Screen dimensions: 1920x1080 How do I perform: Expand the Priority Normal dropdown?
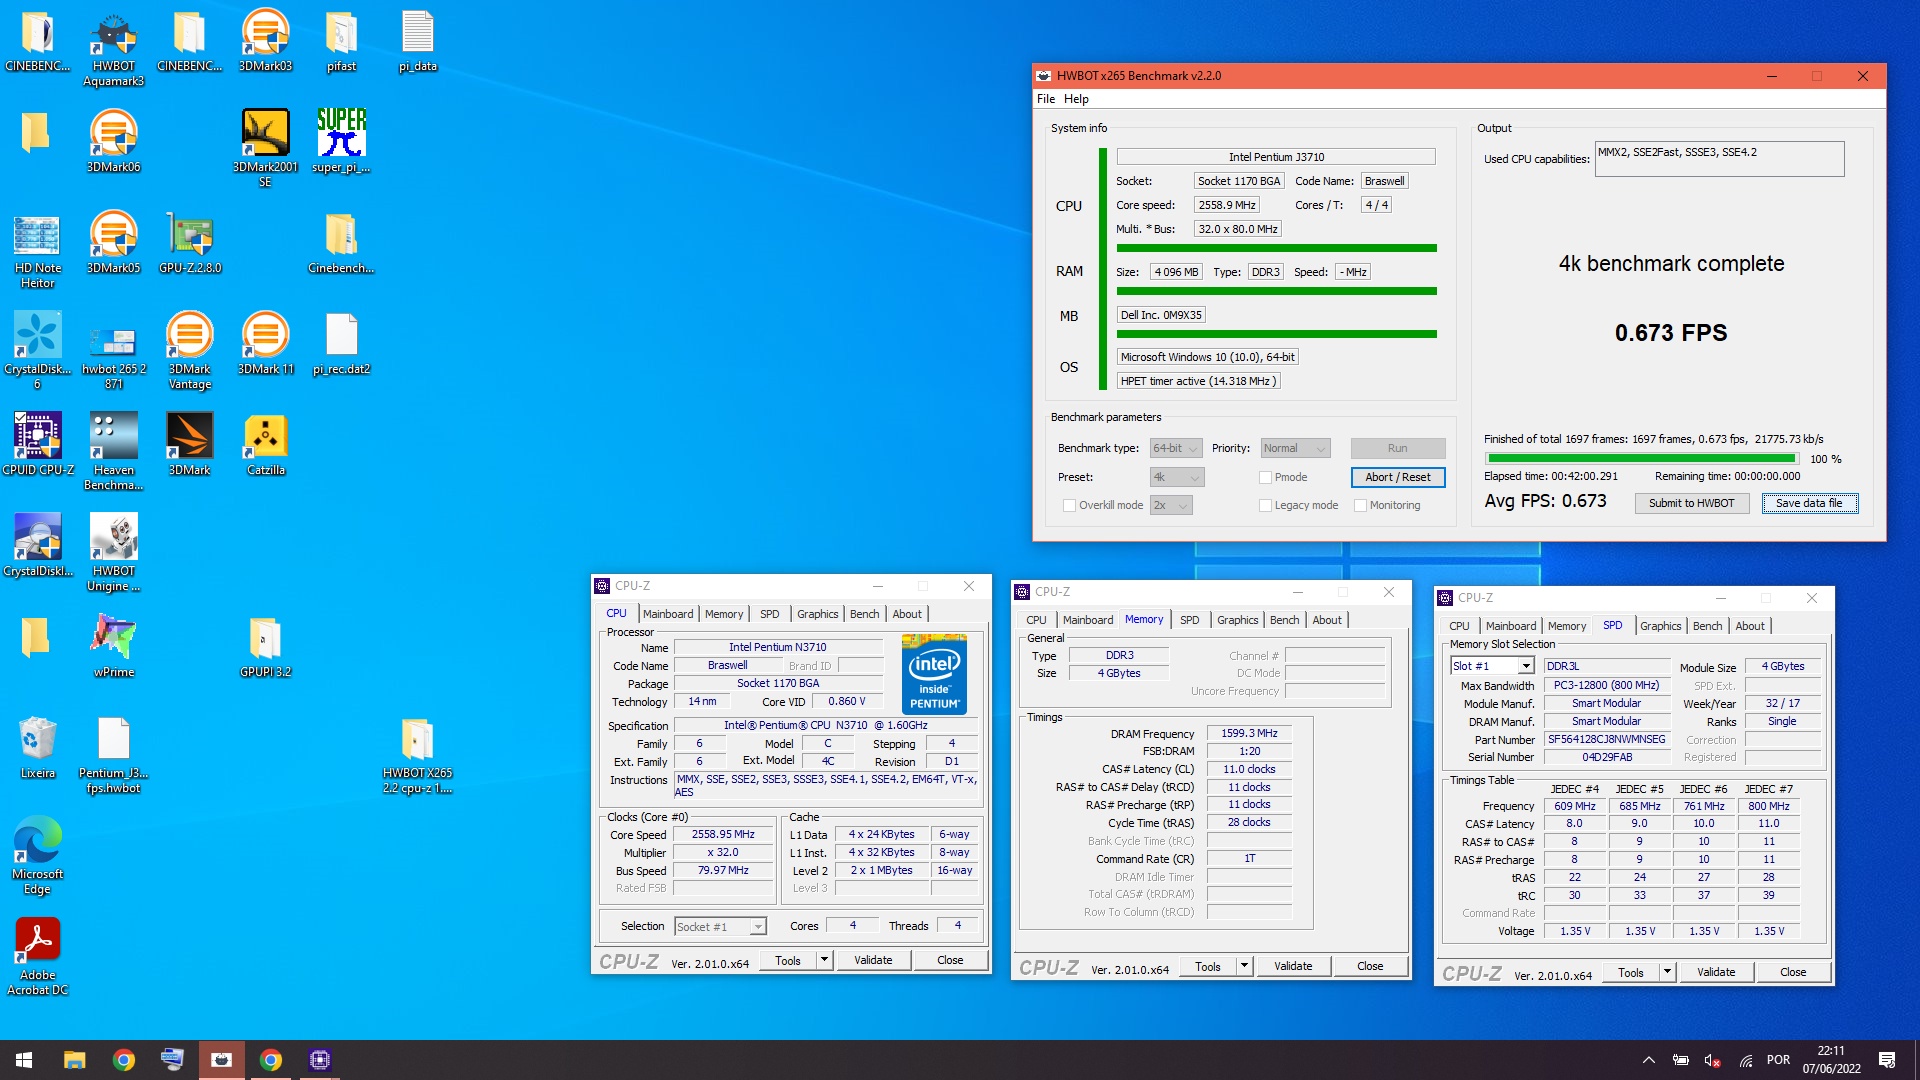pyautogui.click(x=1295, y=449)
